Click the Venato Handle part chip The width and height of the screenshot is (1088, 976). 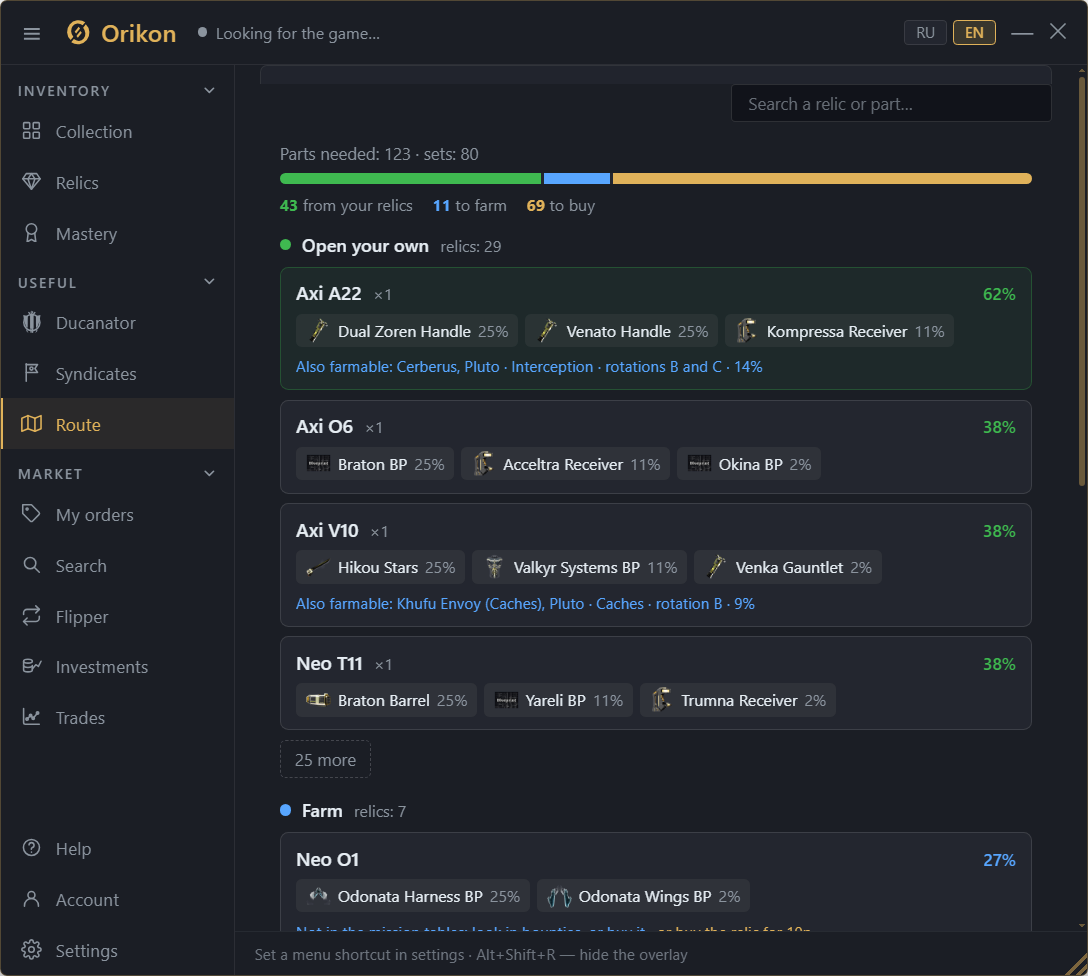pos(621,331)
